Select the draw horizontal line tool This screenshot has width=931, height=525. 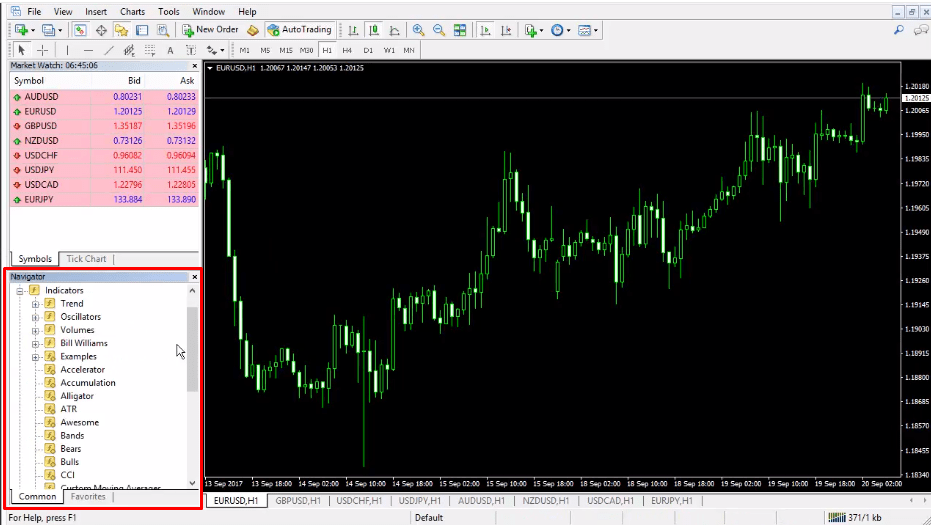click(88, 50)
